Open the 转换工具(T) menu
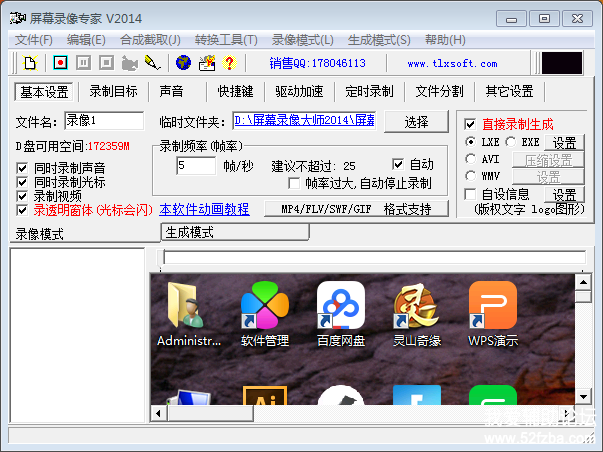The width and height of the screenshot is (603, 452). (226, 40)
